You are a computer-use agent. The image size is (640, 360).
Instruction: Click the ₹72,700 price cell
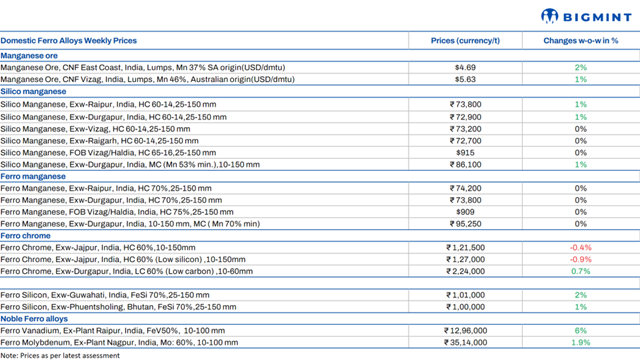465,141
